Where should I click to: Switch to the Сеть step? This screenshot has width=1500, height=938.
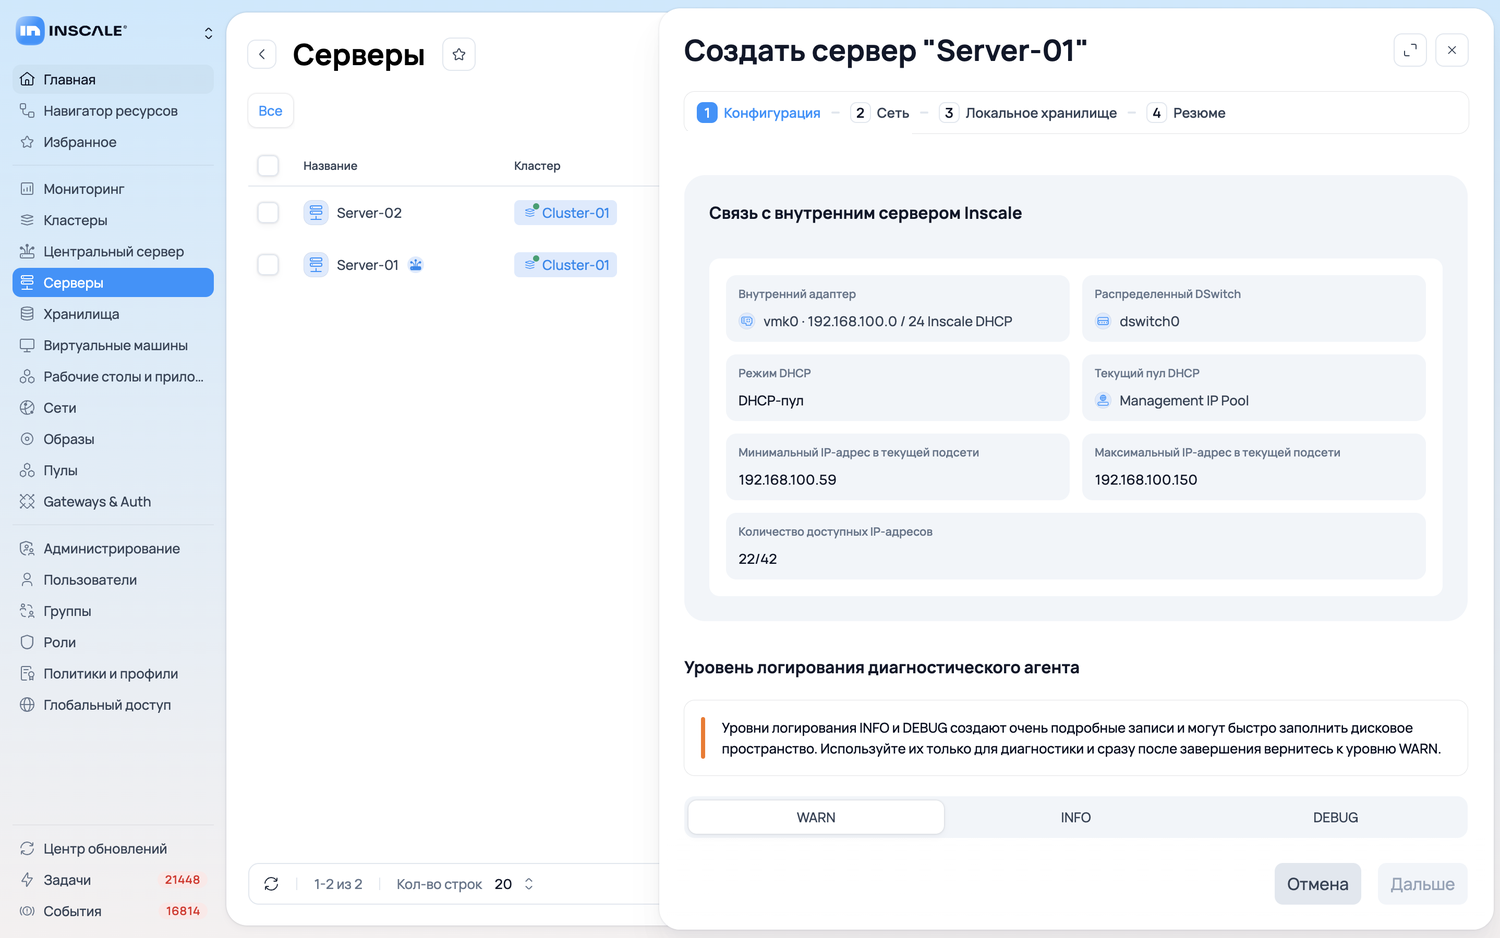(x=880, y=113)
